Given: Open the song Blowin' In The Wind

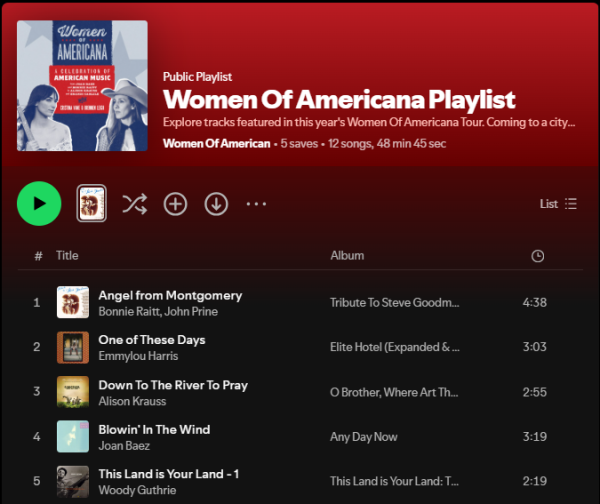Looking at the screenshot, I should pos(154,429).
